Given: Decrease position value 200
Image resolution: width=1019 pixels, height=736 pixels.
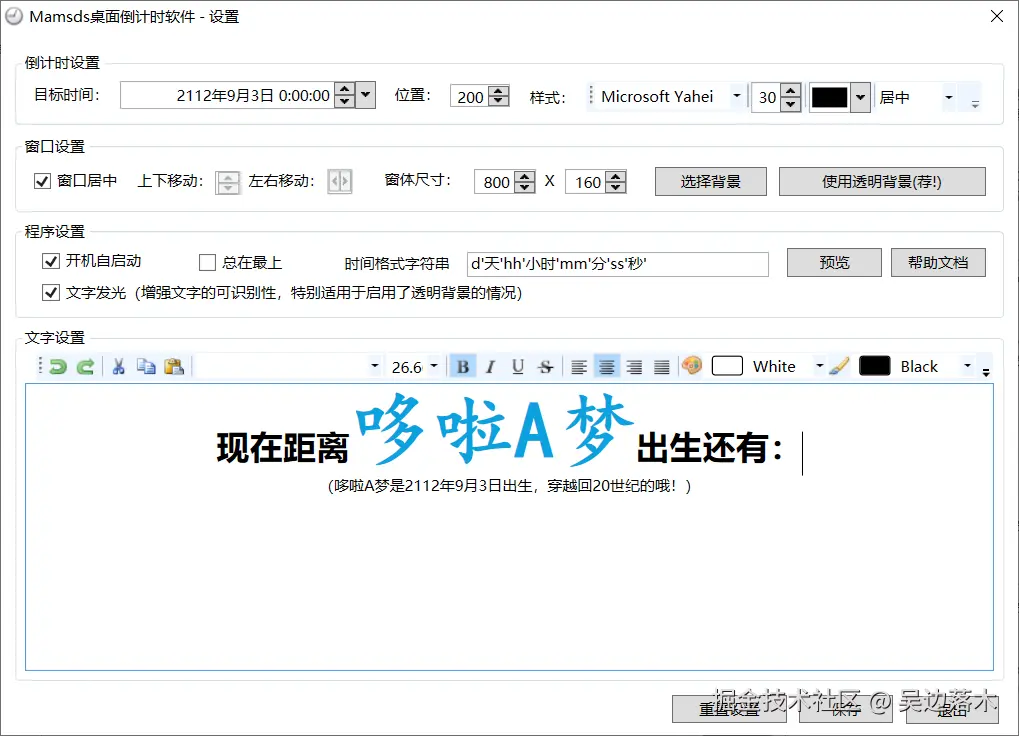Looking at the screenshot, I should [498, 101].
